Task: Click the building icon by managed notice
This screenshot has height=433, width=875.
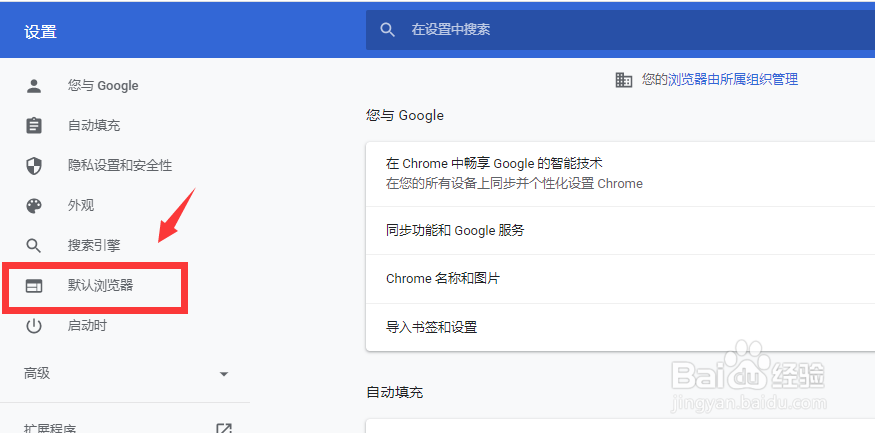Action: pyautogui.click(x=624, y=80)
